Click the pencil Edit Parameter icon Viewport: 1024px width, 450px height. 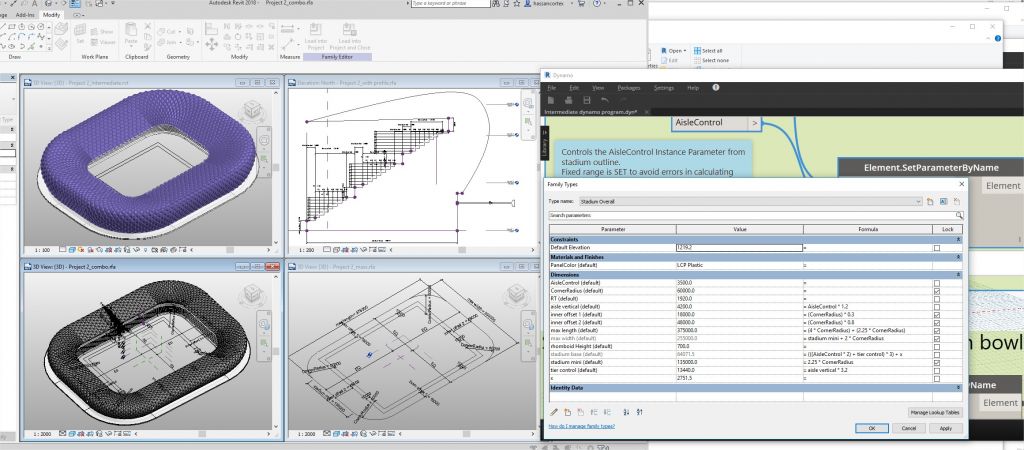coord(554,412)
